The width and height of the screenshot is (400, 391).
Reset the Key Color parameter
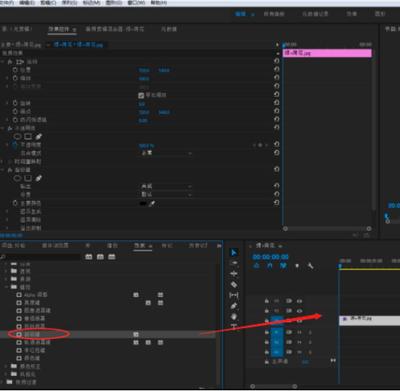point(276,203)
